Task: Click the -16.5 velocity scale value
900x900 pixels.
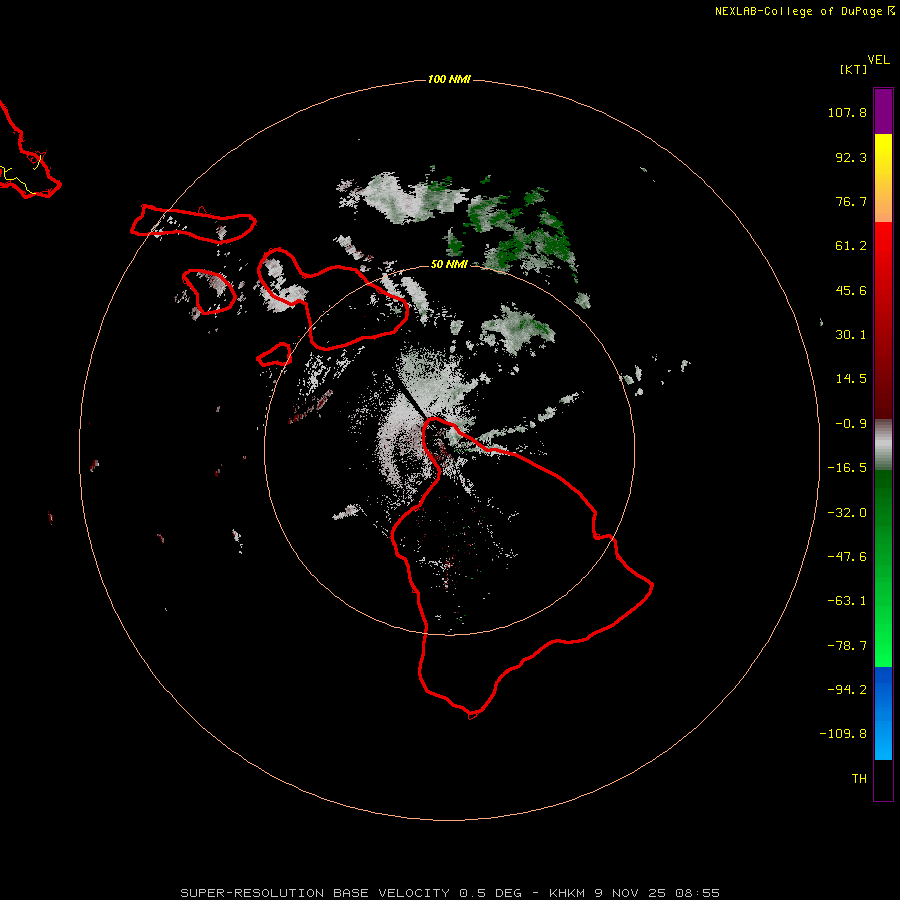Action: (x=847, y=468)
